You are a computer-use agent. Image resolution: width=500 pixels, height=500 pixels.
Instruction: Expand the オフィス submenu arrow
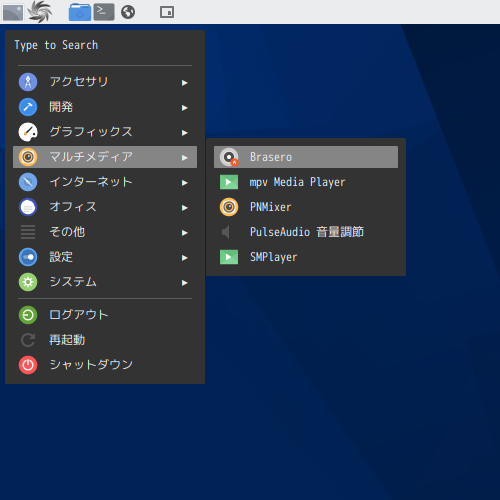click(x=184, y=208)
